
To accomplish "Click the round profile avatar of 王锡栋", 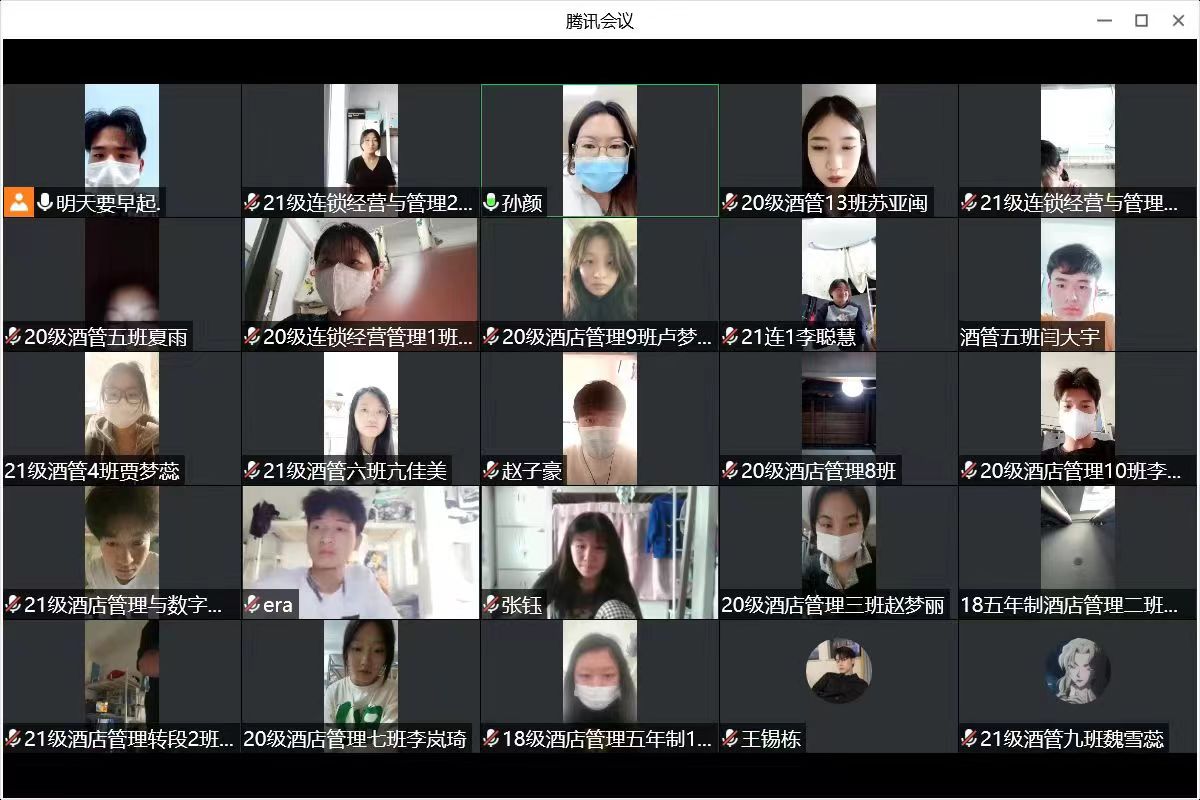I will click(x=839, y=671).
